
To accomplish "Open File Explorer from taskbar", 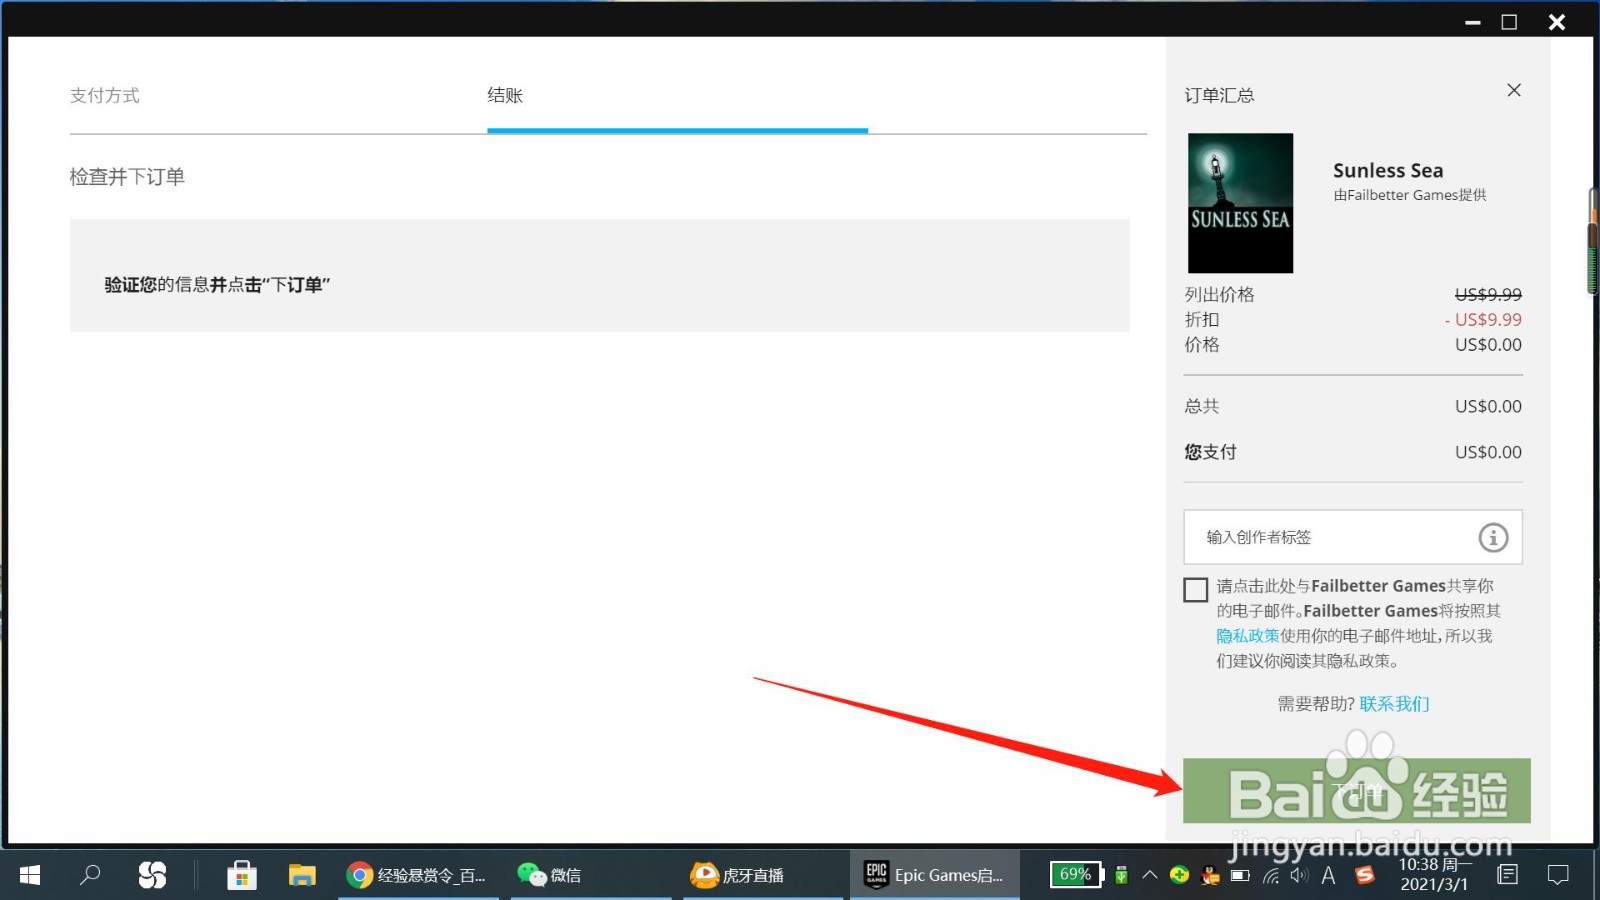I will (302, 875).
